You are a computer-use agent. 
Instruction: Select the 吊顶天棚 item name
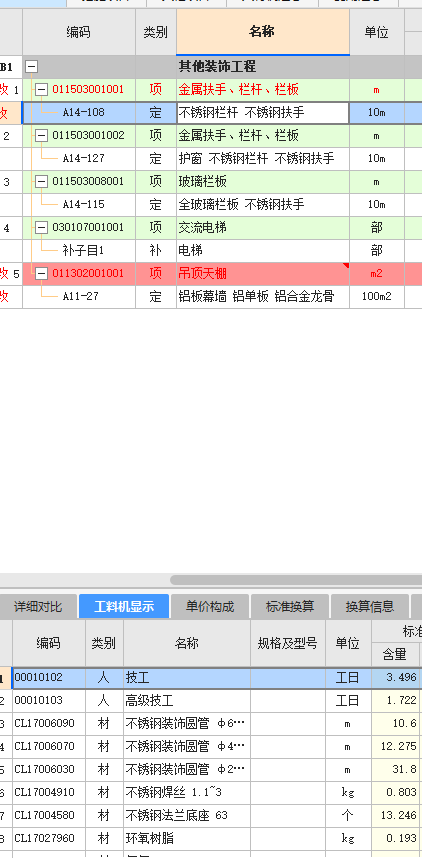(202, 273)
